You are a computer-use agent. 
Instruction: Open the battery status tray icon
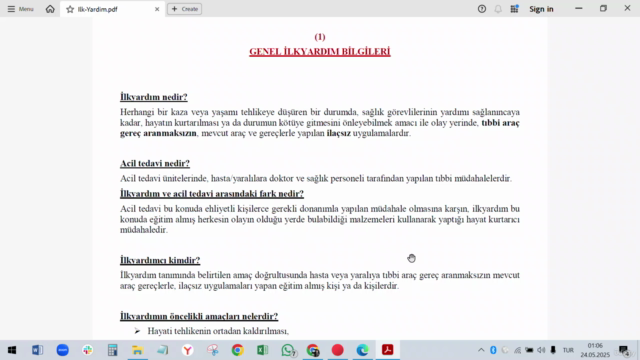pyautogui.click(x=529, y=350)
